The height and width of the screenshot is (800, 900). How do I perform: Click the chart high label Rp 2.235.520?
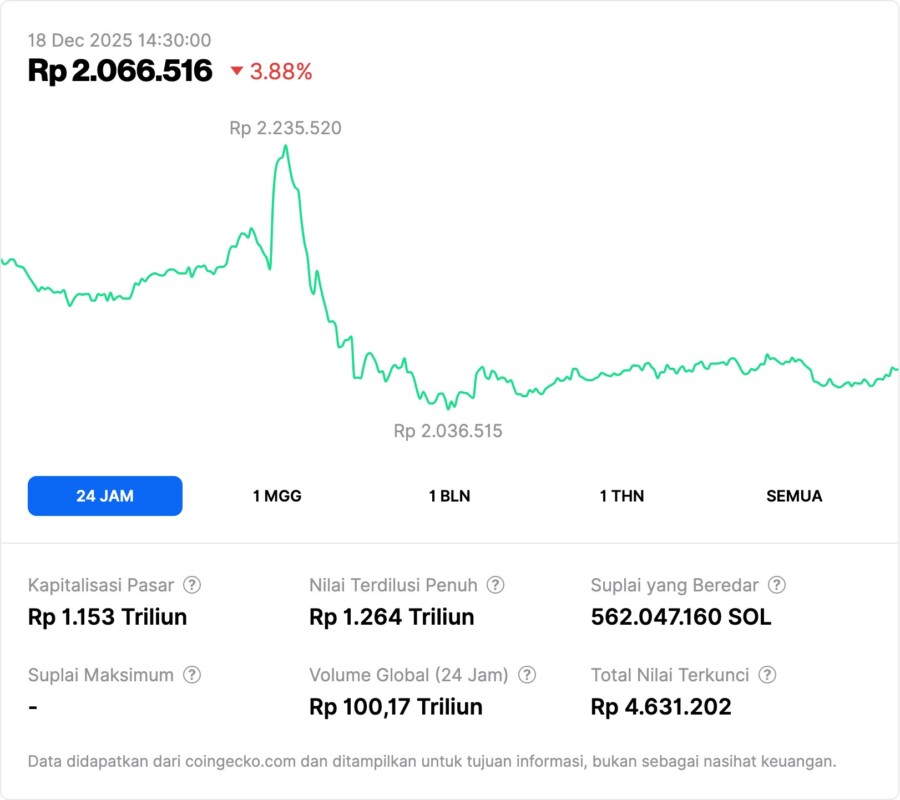click(x=285, y=128)
